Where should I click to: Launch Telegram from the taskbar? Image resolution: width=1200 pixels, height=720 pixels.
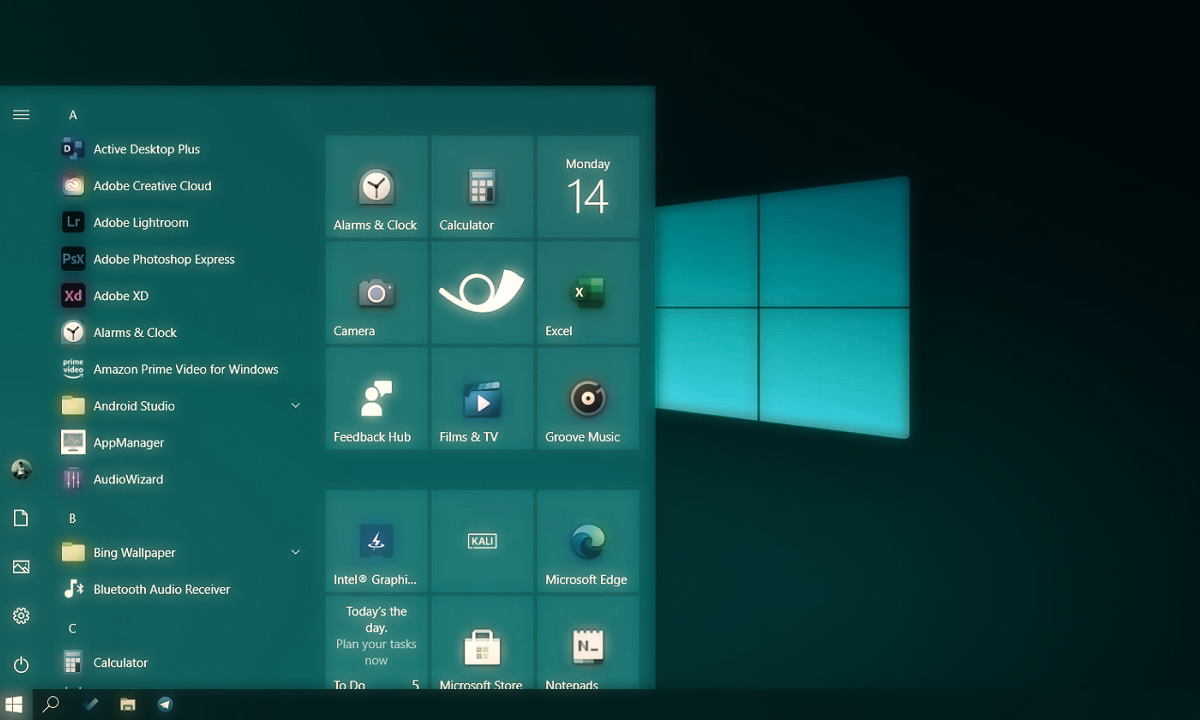coord(164,704)
